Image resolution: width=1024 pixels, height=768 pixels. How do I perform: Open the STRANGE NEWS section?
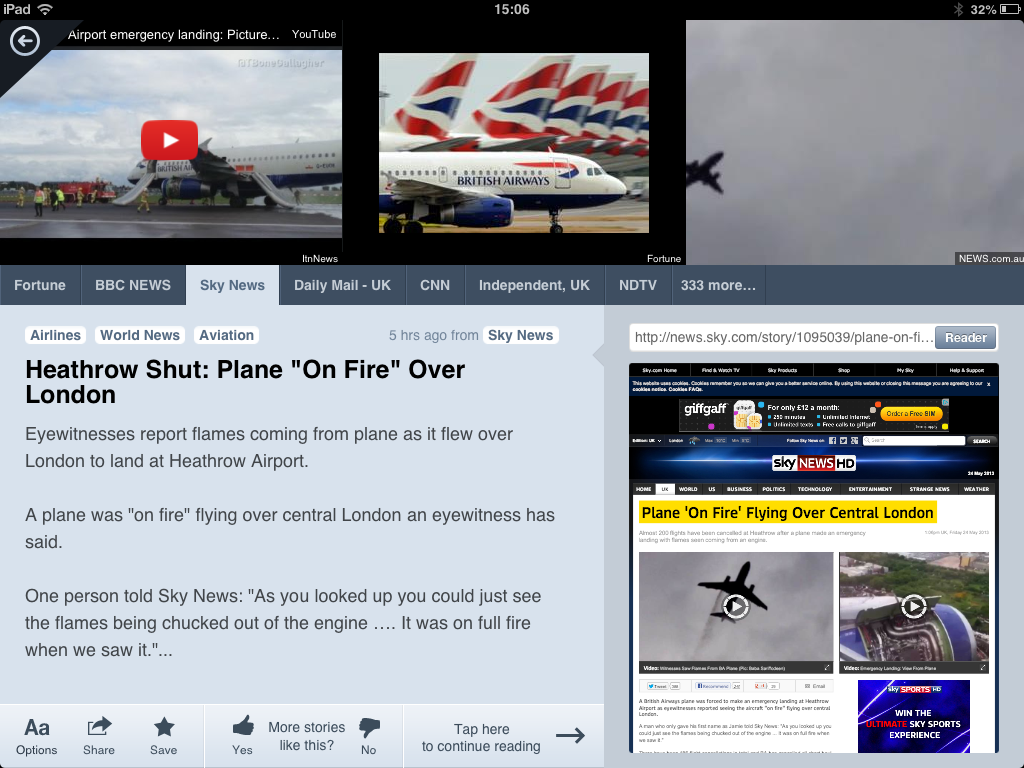(929, 489)
